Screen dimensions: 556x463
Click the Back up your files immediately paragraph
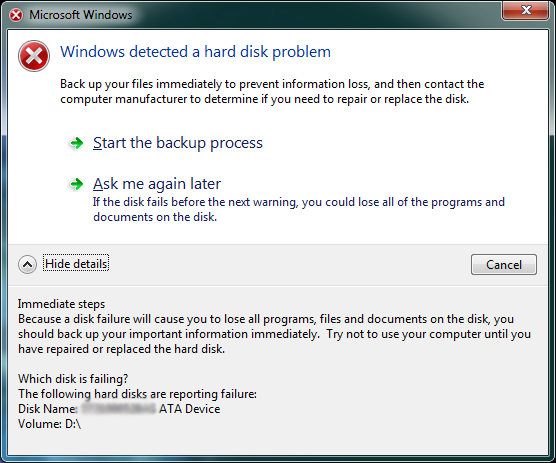(x=272, y=91)
